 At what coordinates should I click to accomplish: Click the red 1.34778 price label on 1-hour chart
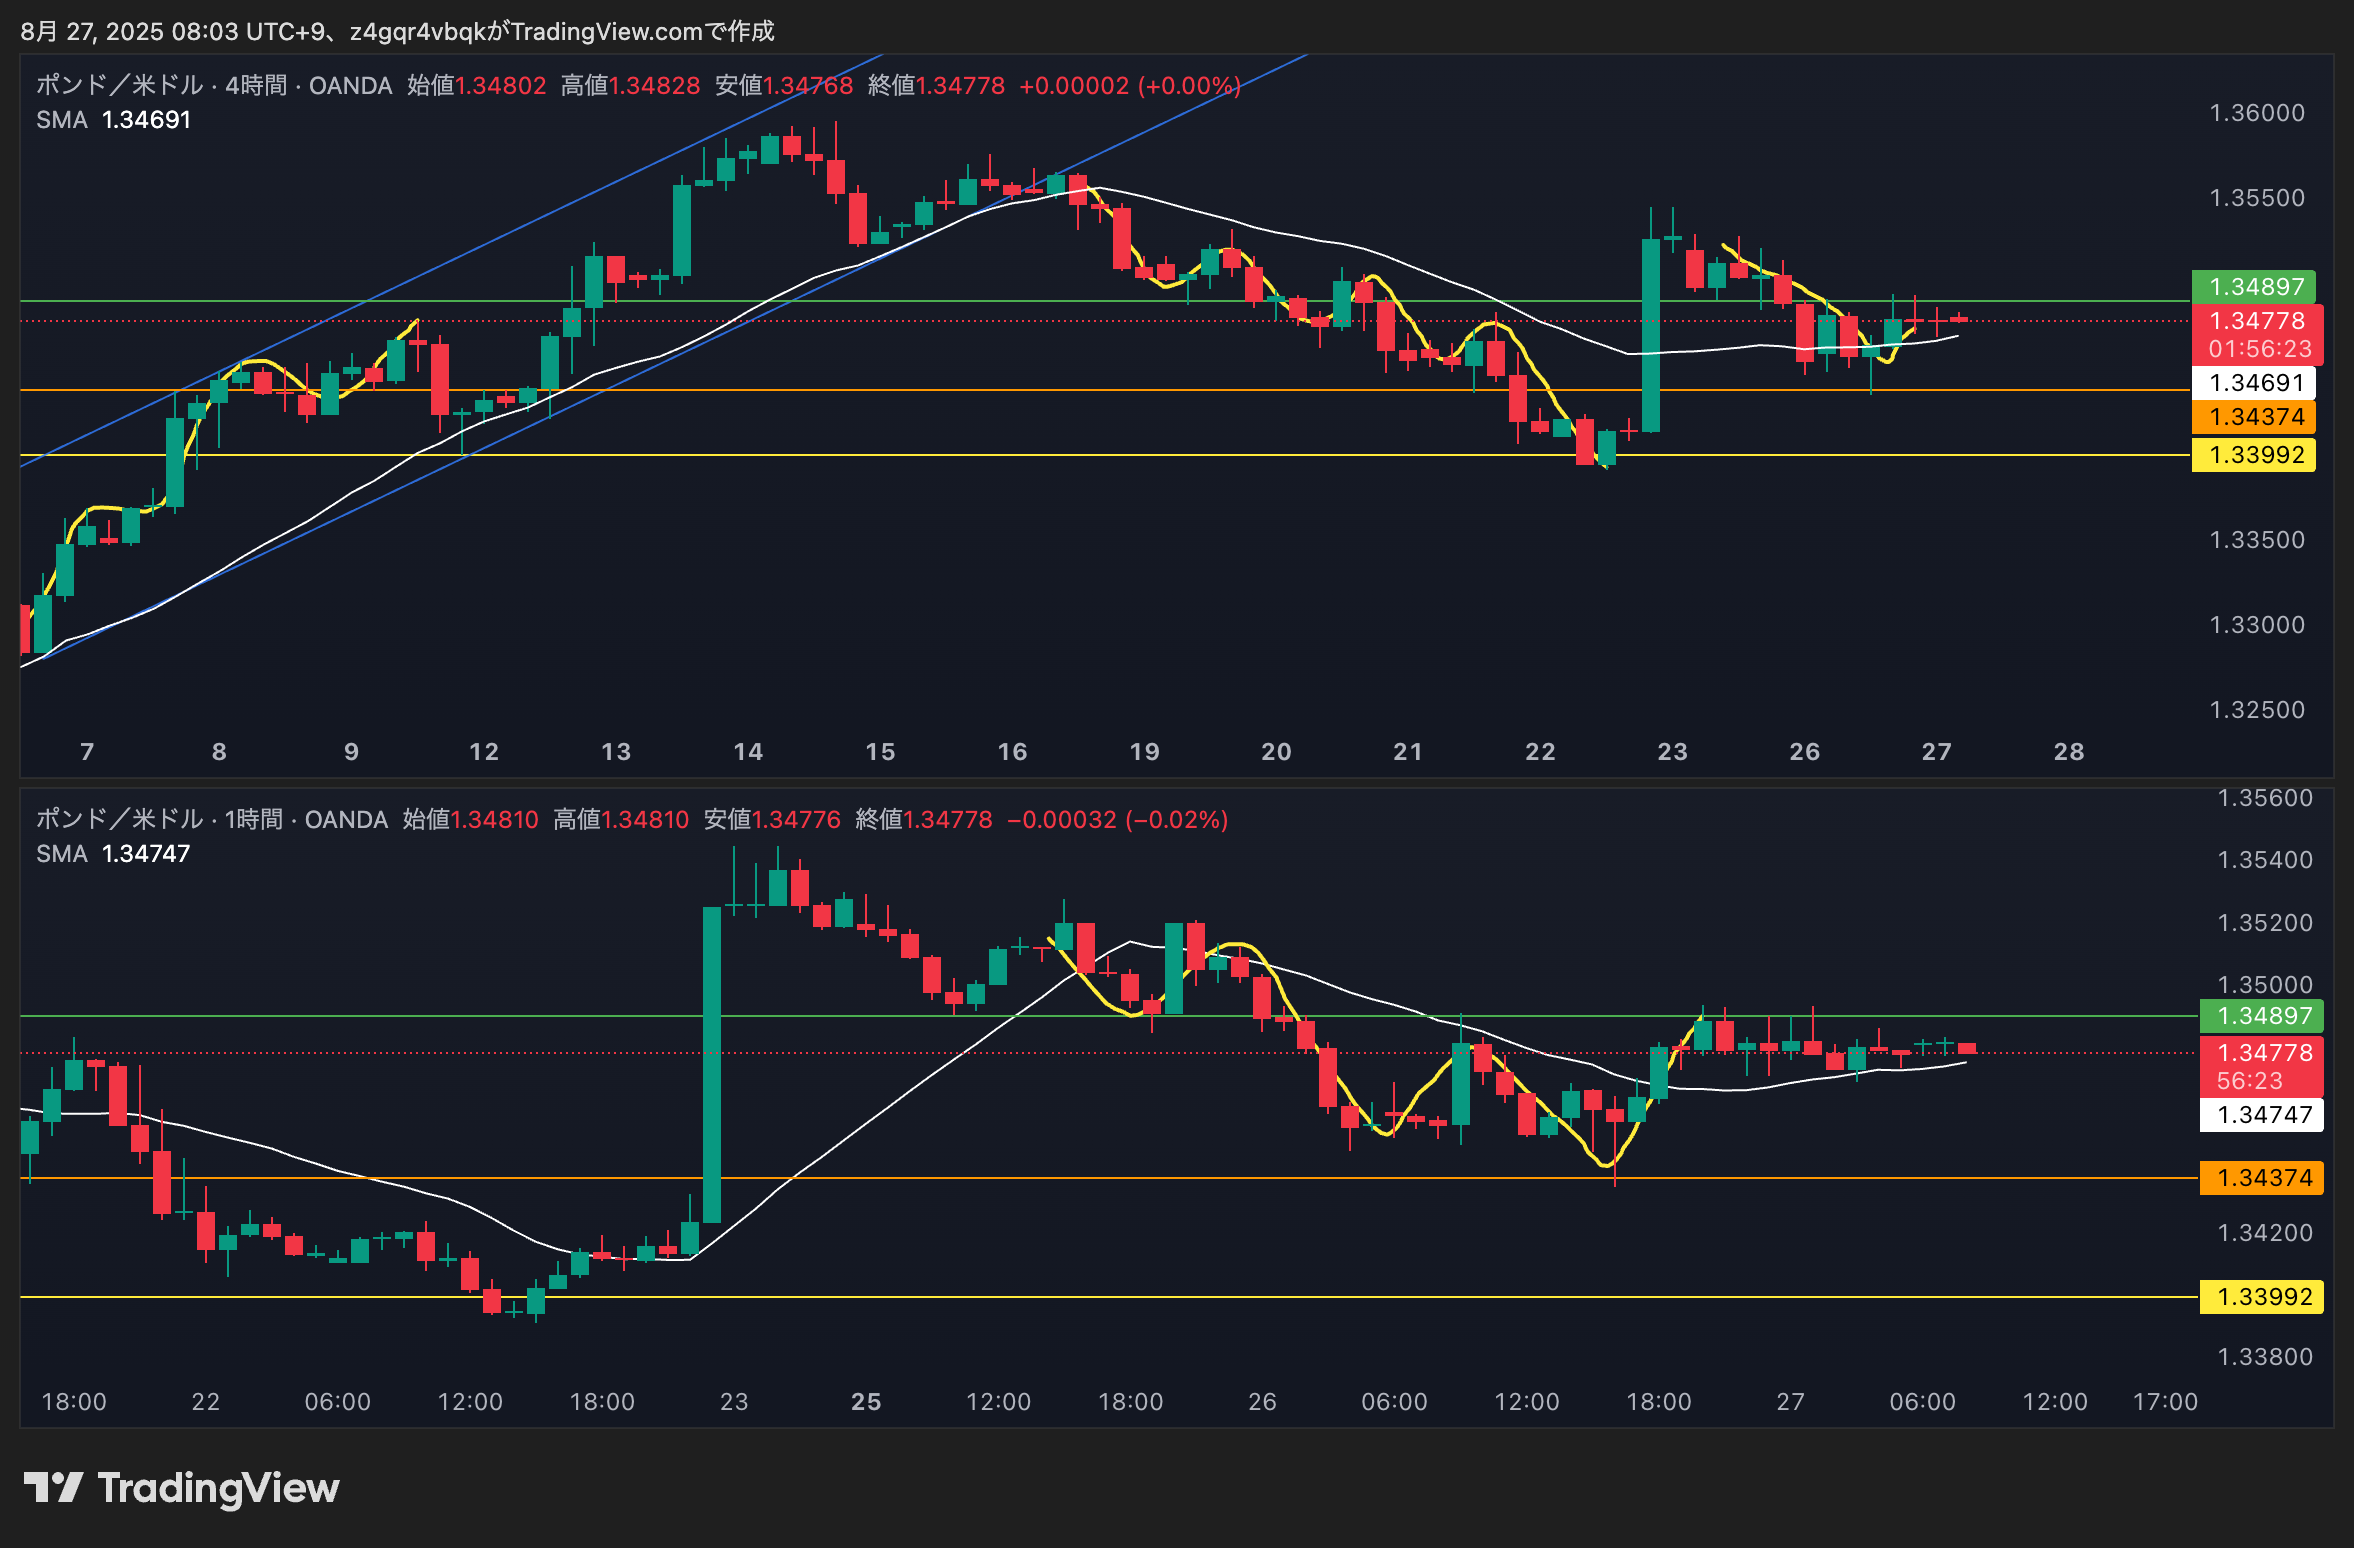point(2264,1066)
